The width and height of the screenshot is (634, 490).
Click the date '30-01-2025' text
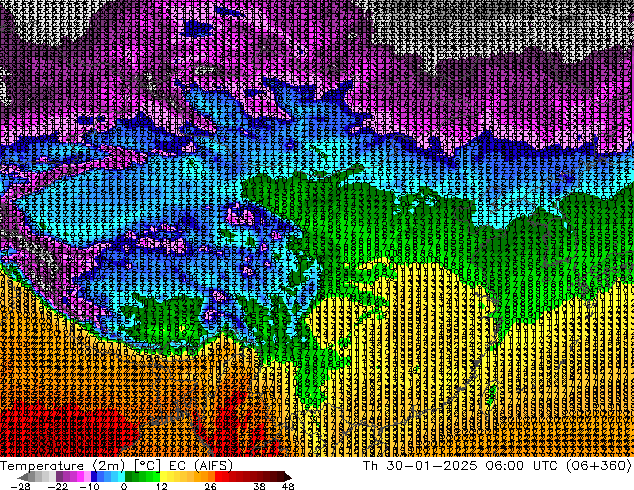click(x=432, y=466)
